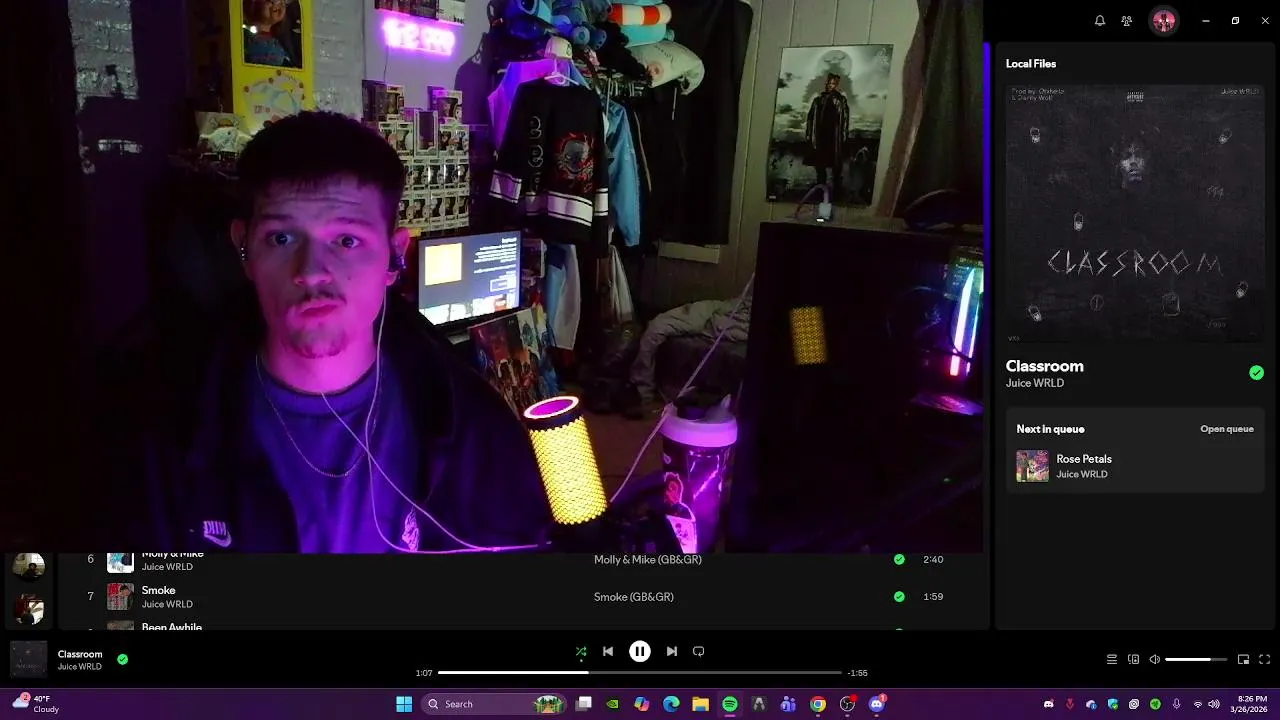Open OBS Studio from the taskbar
This screenshot has height=720, width=1280.
point(847,704)
